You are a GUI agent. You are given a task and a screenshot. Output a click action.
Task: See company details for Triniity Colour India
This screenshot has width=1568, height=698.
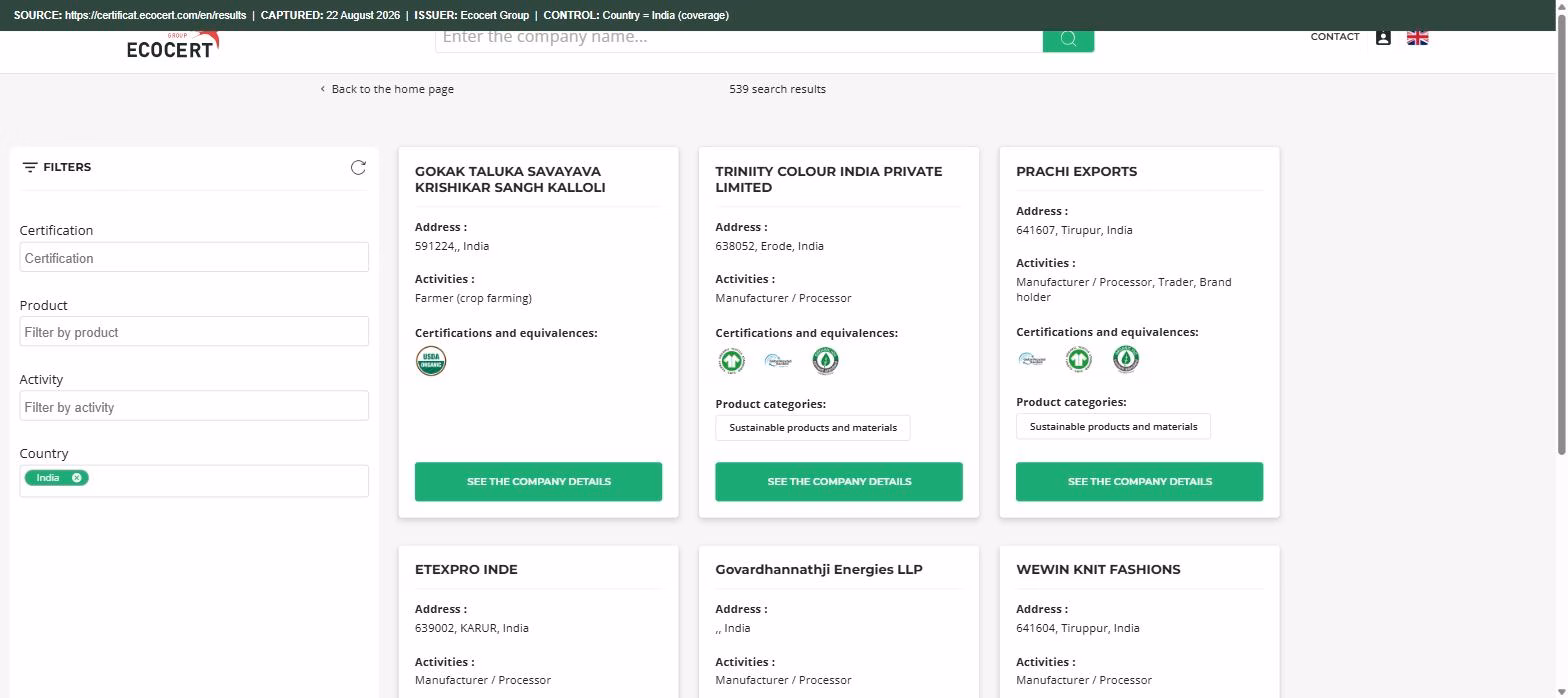pyautogui.click(x=839, y=481)
